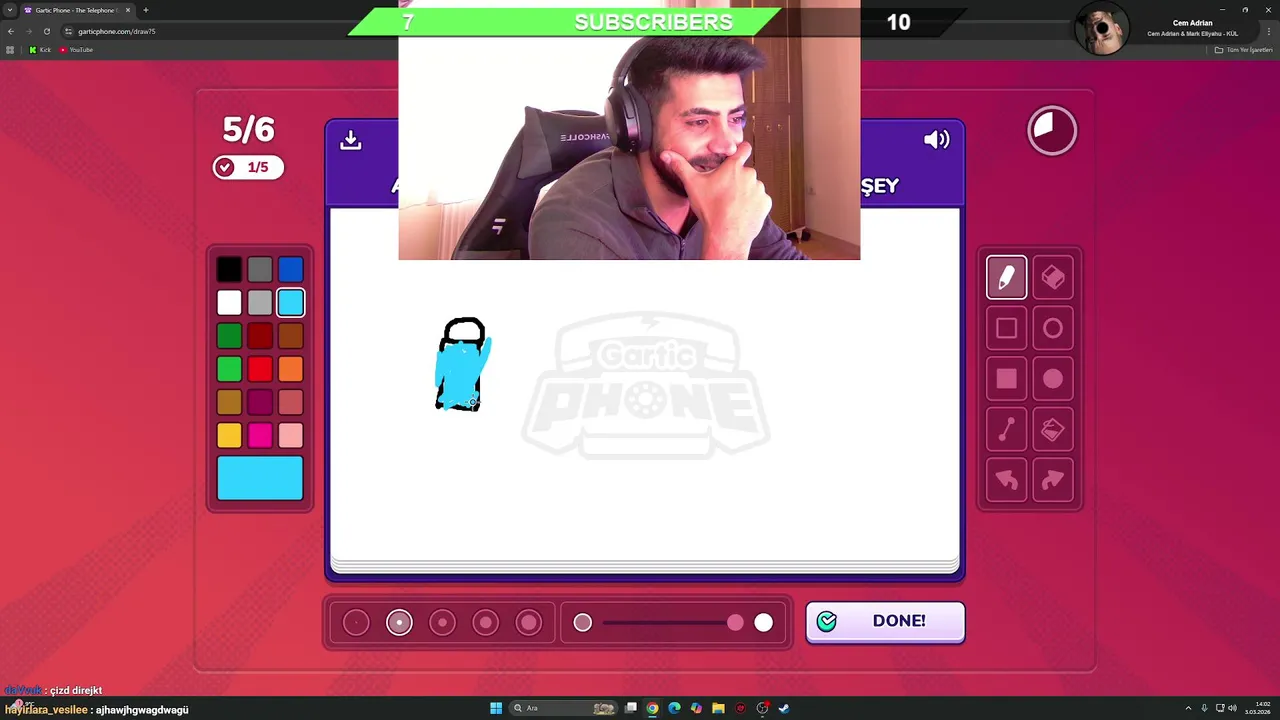Screen dimensions: 1280x720
Task: Click the 1/5 players ready indicator
Action: point(248,167)
